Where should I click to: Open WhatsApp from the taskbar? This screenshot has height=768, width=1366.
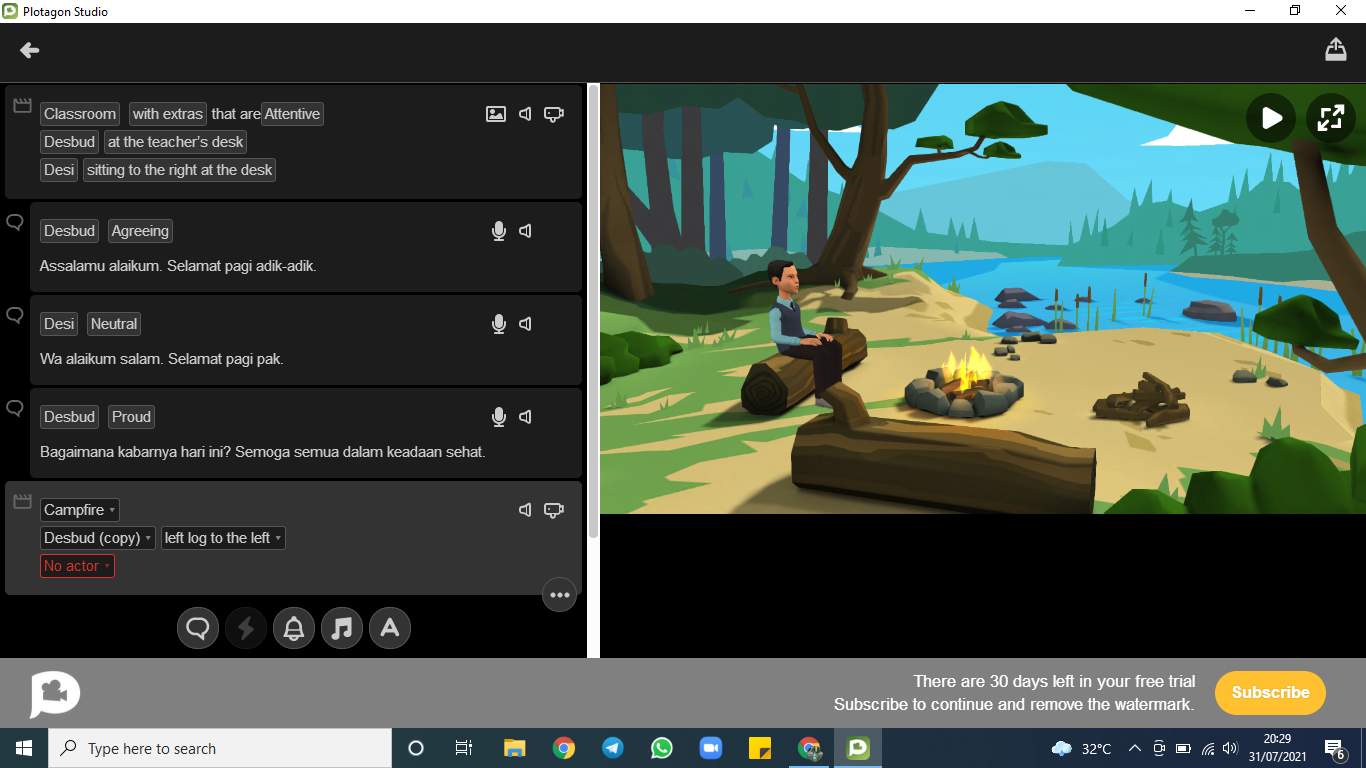[x=662, y=748]
